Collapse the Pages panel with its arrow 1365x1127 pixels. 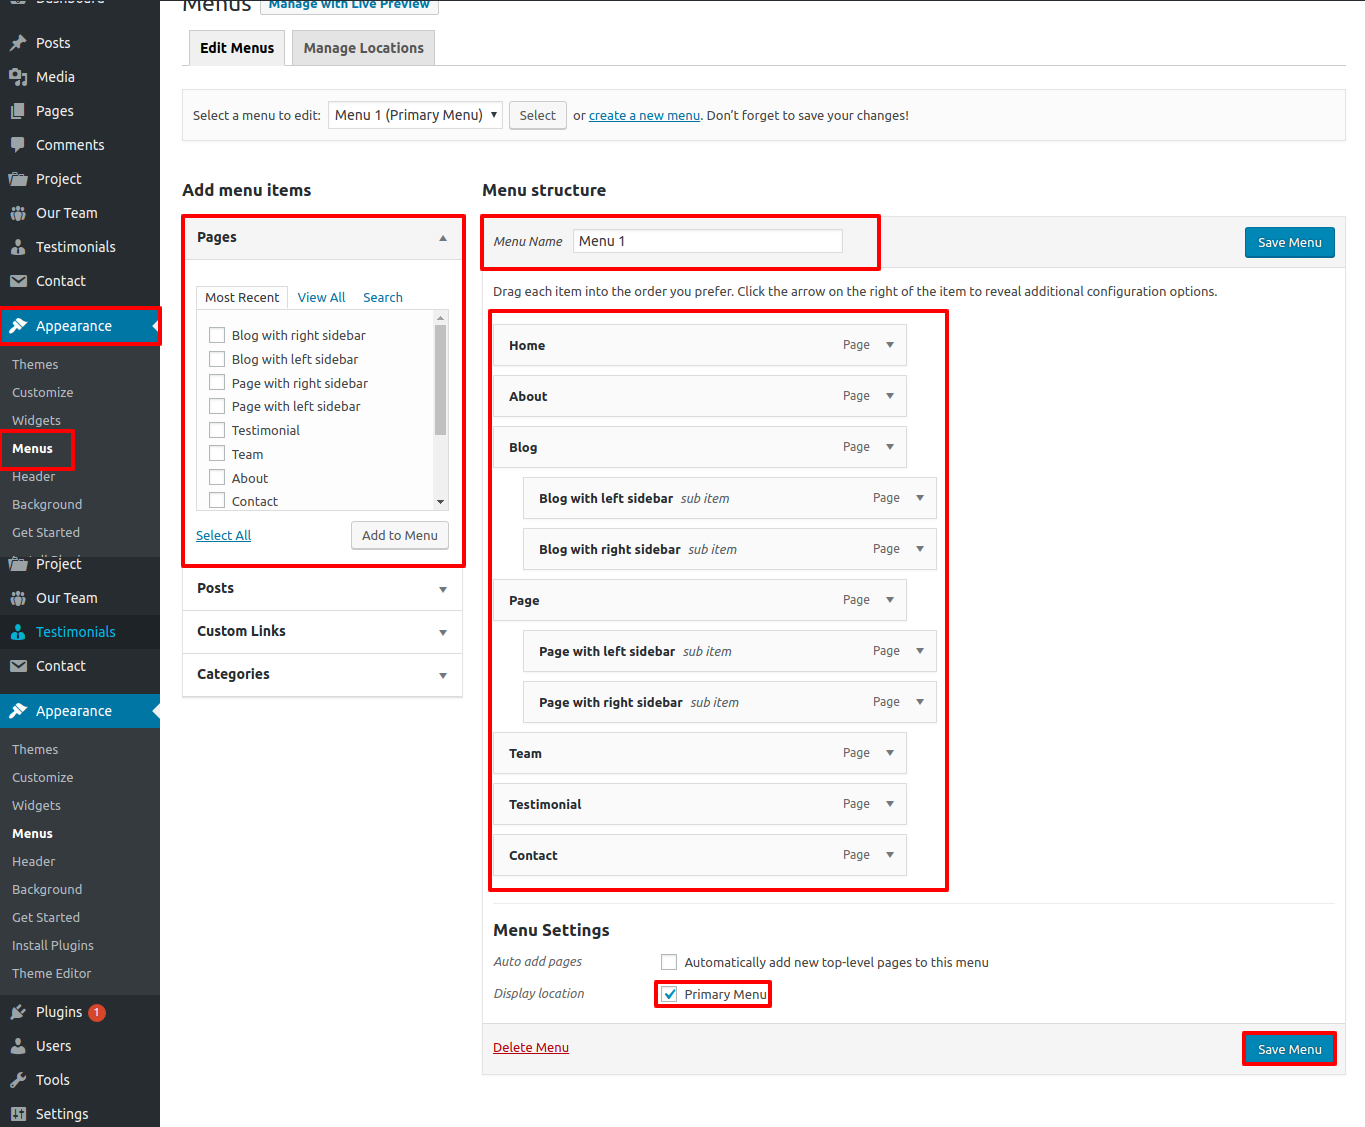[443, 238]
